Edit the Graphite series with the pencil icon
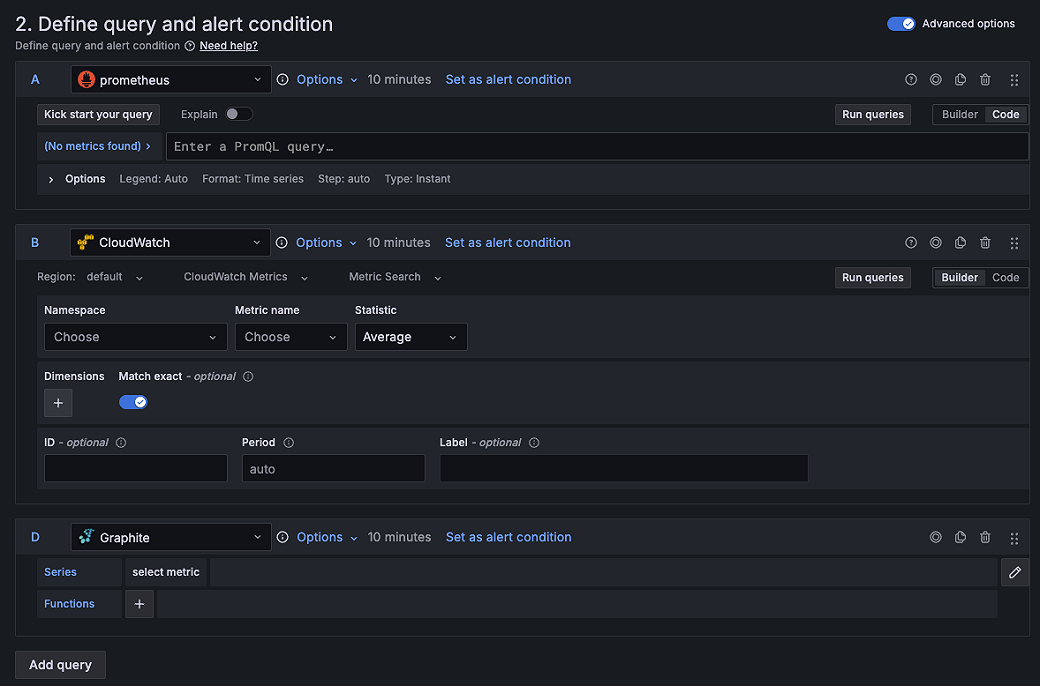This screenshot has width=1040, height=686. [x=1015, y=571]
